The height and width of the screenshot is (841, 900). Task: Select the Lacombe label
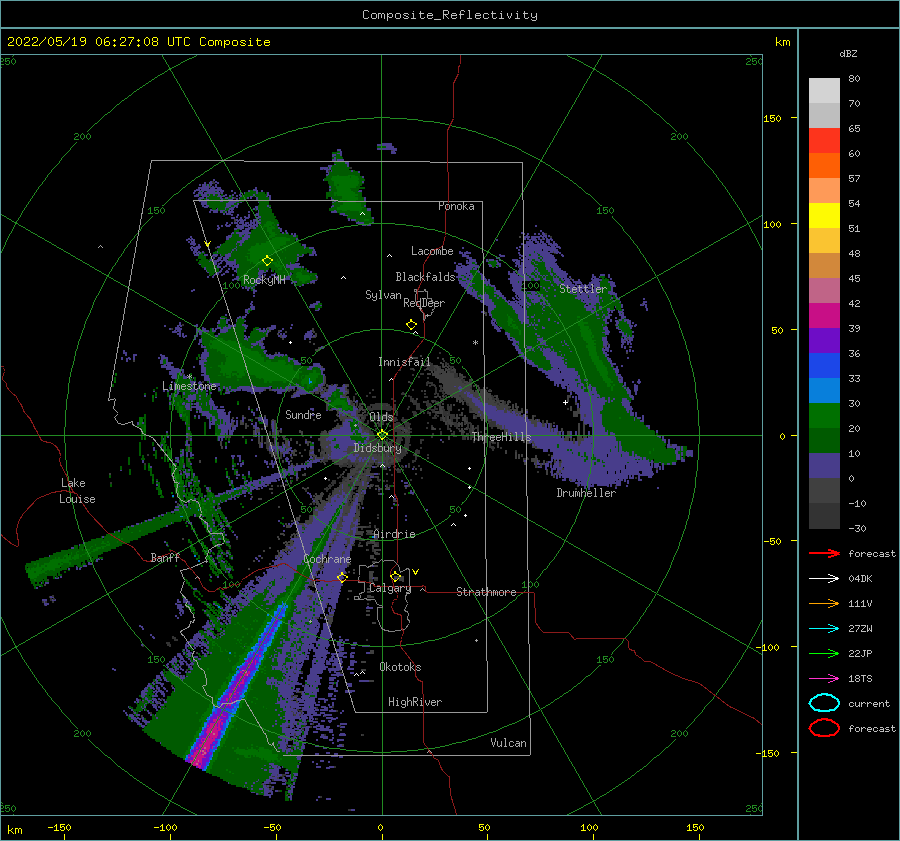(432, 251)
